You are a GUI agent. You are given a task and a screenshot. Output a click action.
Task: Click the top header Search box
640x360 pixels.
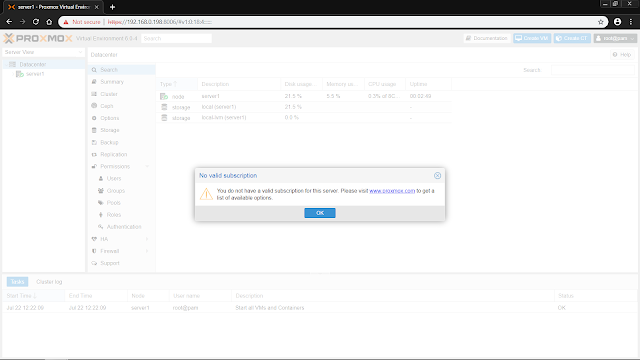(176, 38)
